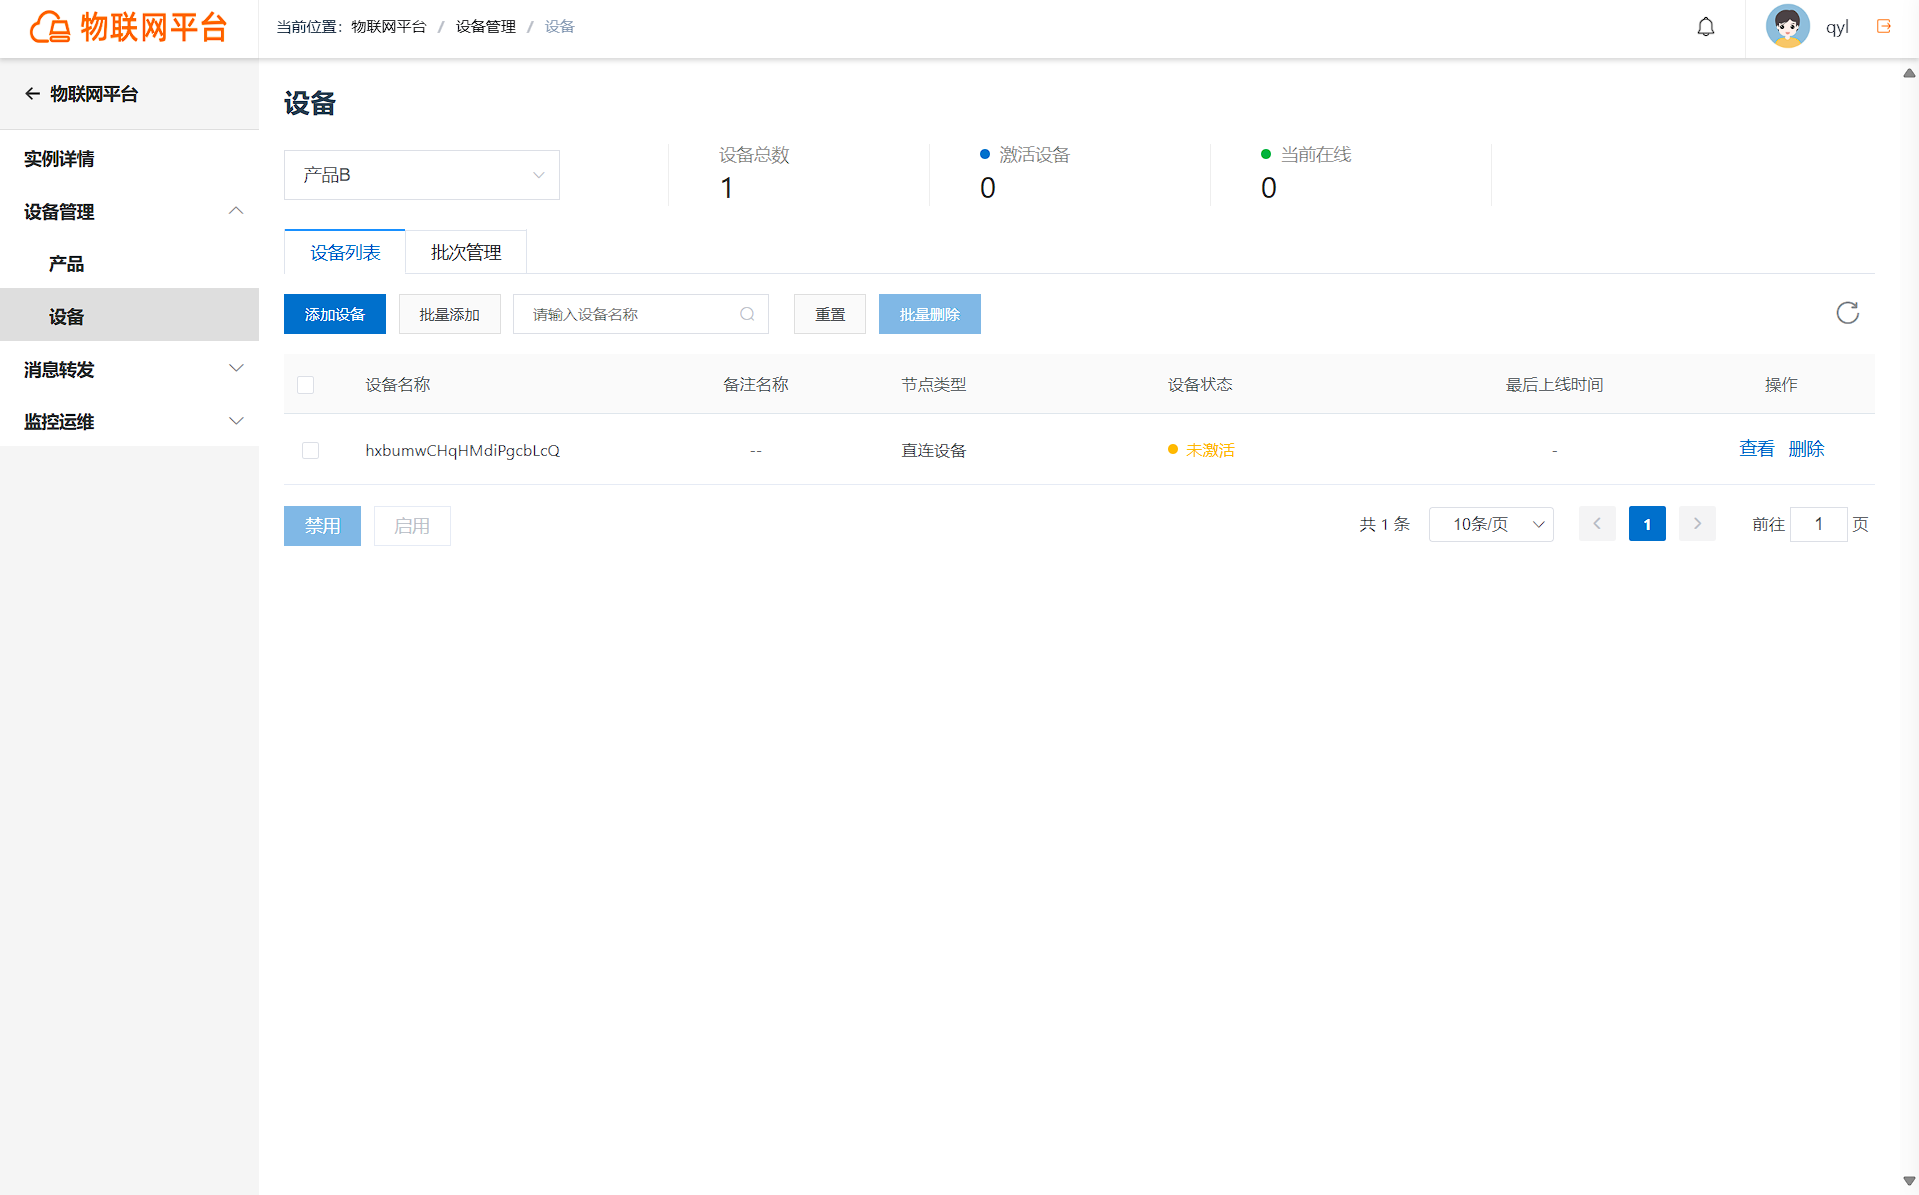Click the back arrow beside 物联网平台
1919x1195 pixels.
click(32, 94)
